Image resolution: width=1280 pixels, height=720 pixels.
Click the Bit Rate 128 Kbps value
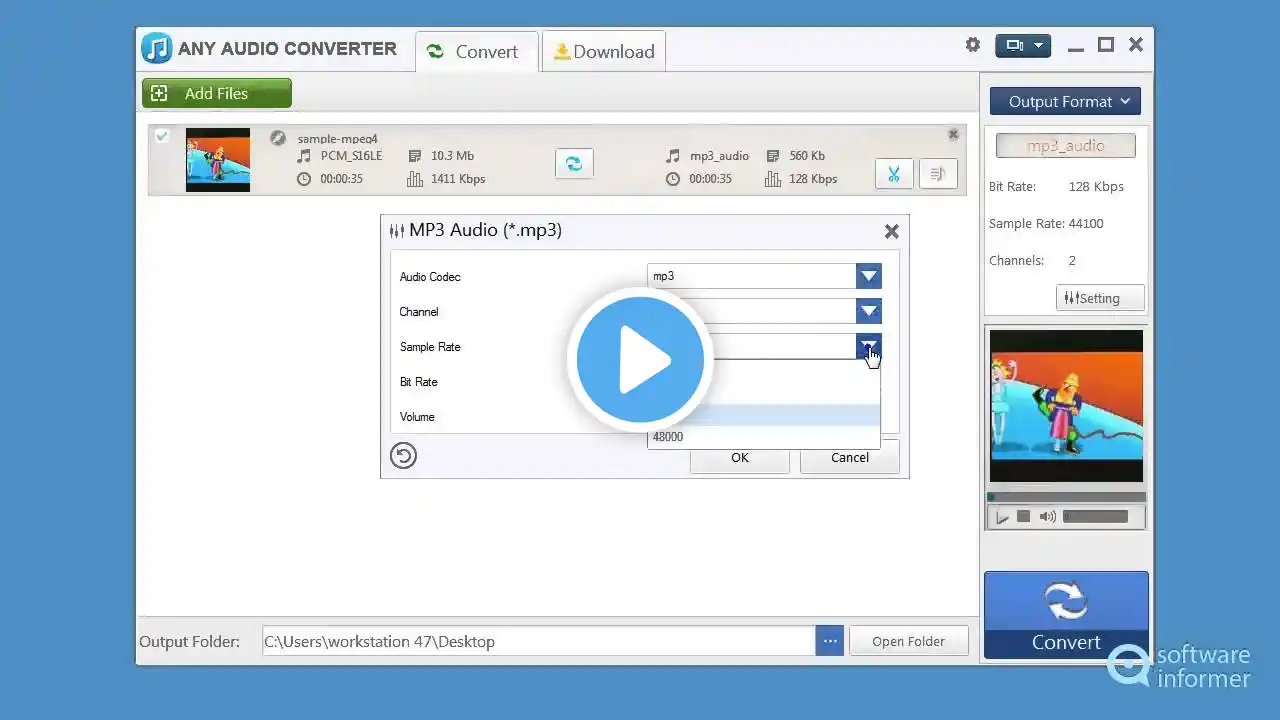click(1096, 187)
